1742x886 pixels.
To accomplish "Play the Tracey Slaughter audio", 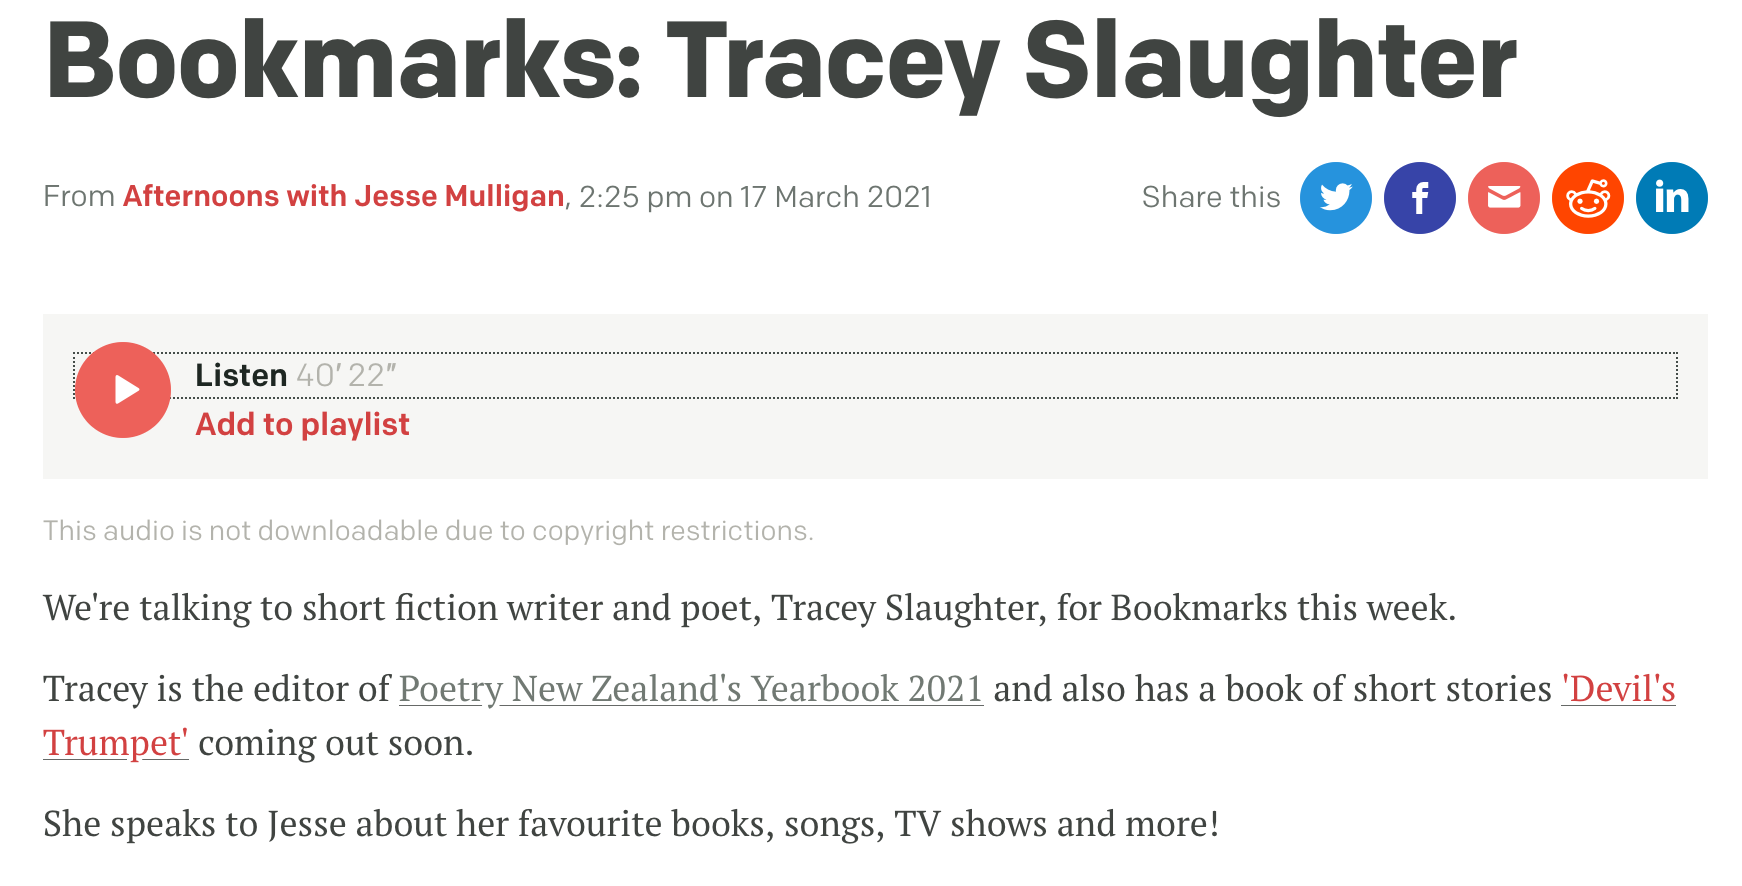I will [x=123, y=390].
